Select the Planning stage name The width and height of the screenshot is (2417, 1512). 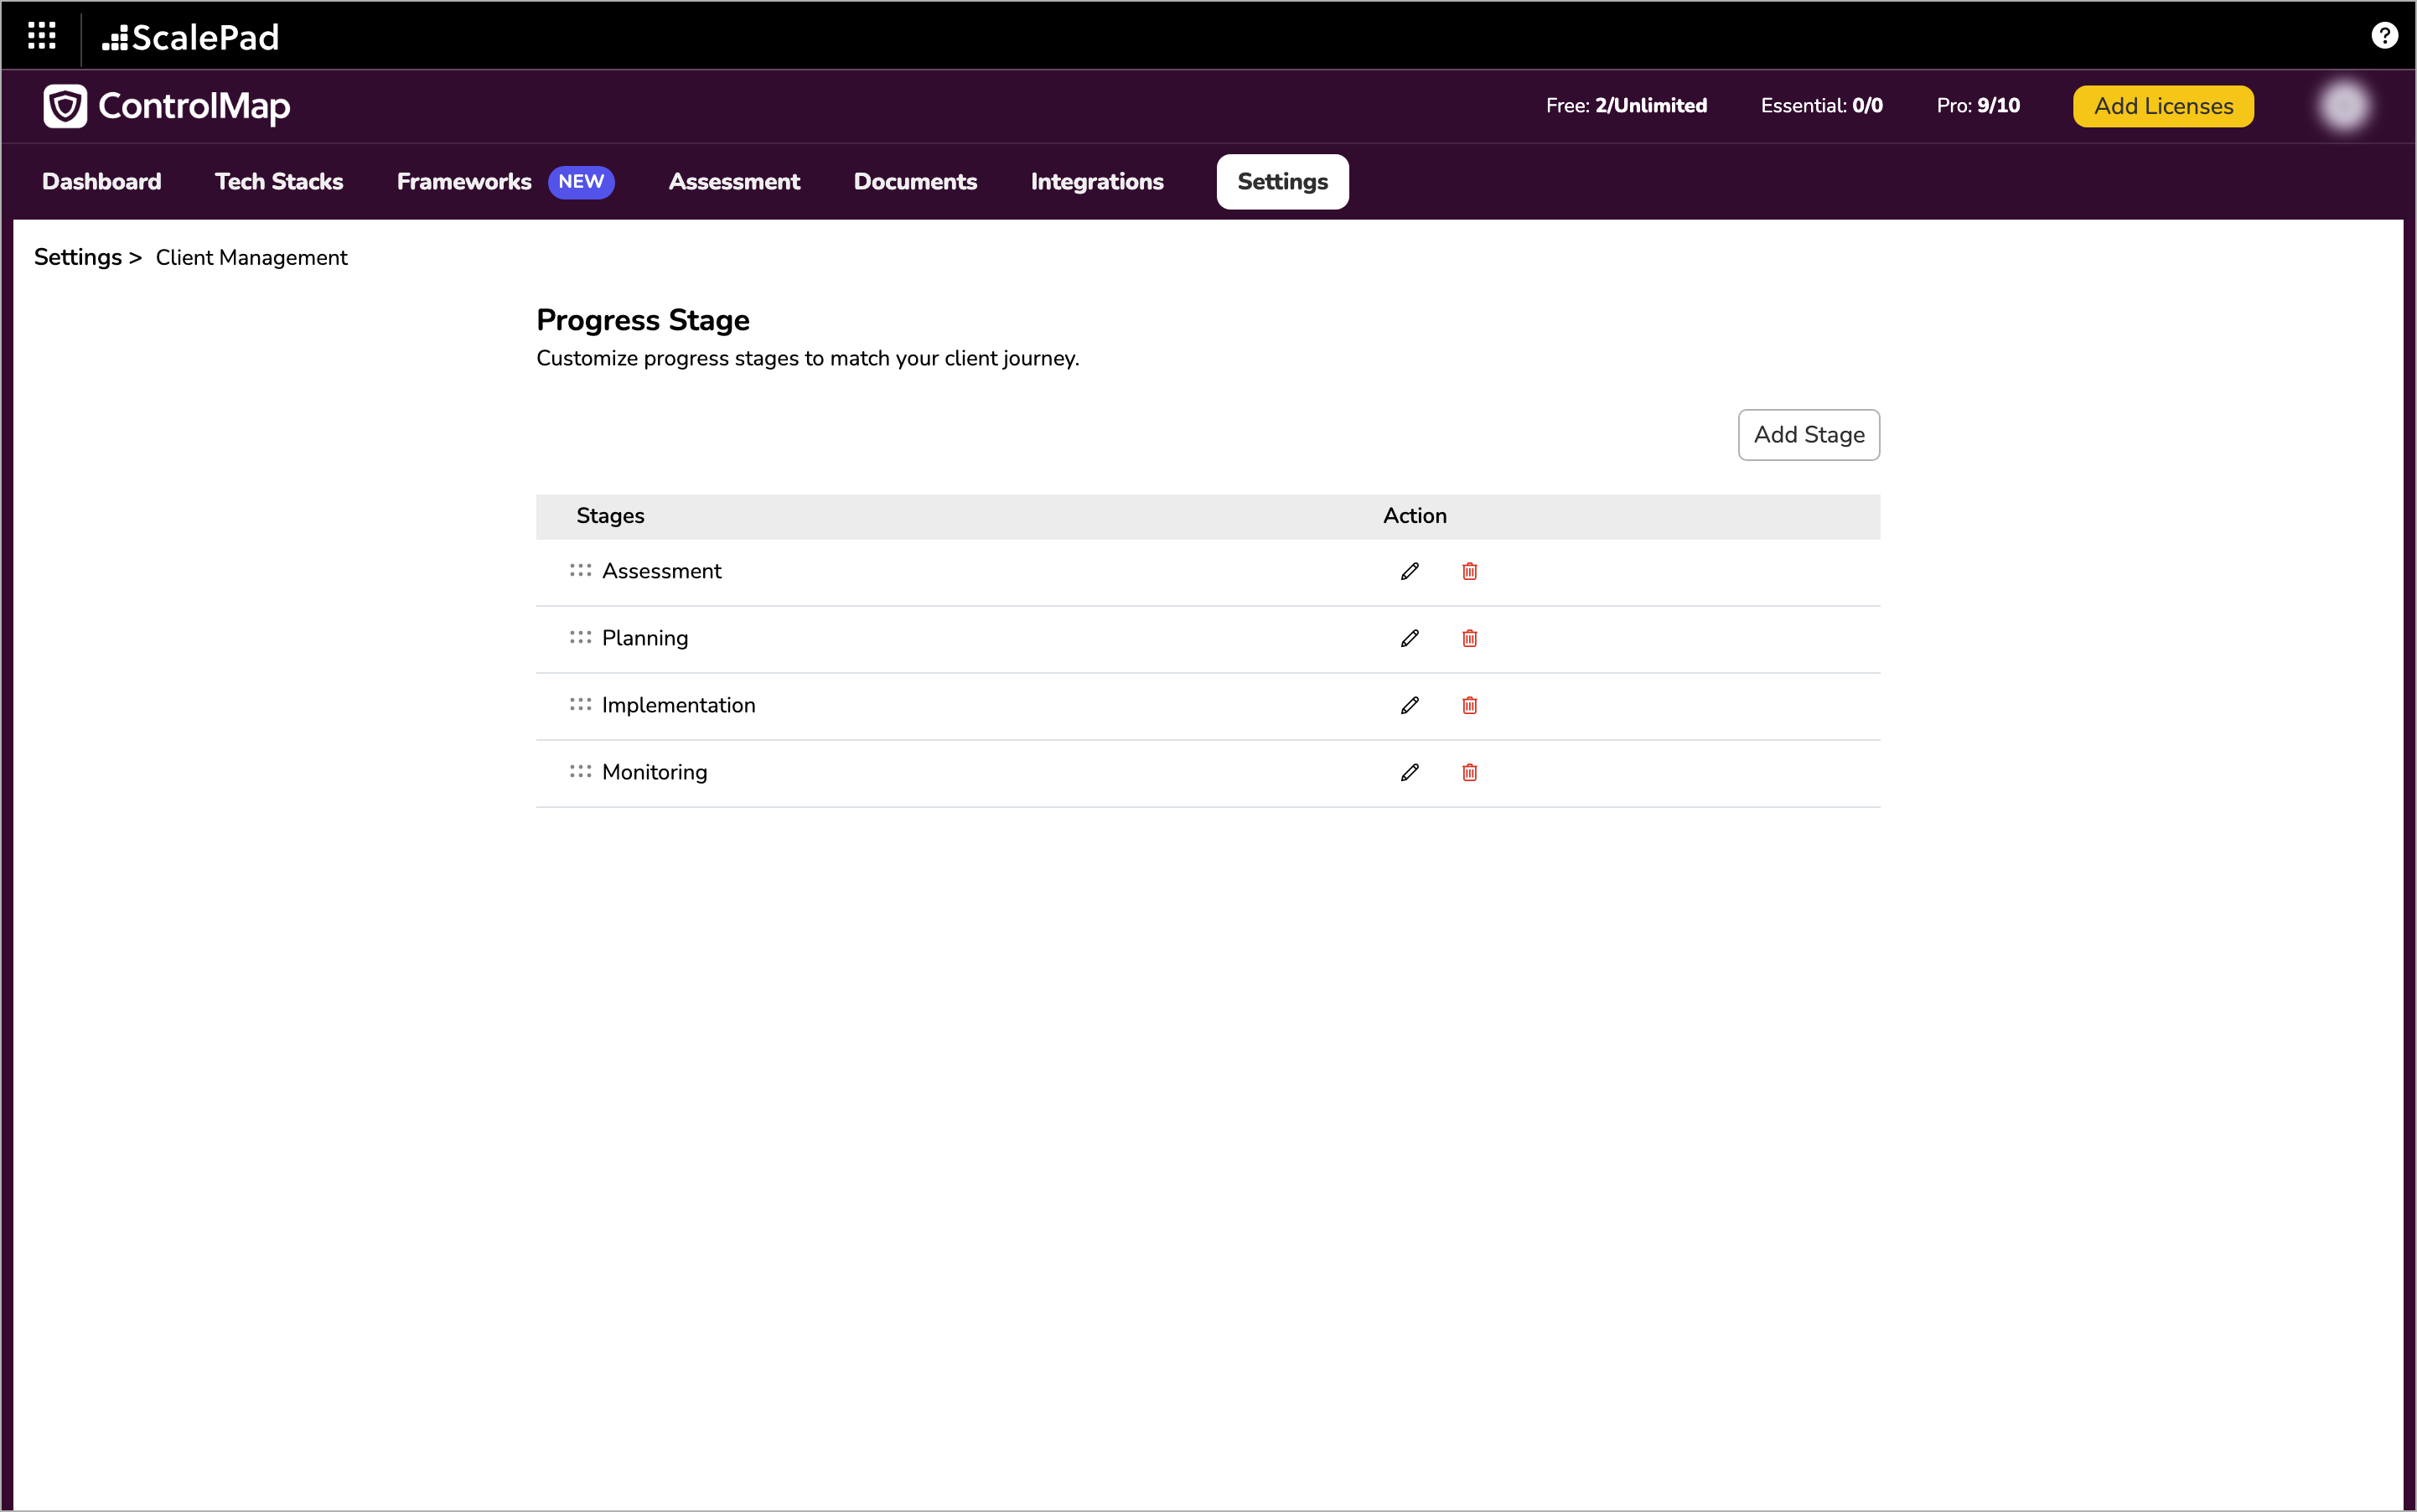(645, 638)
